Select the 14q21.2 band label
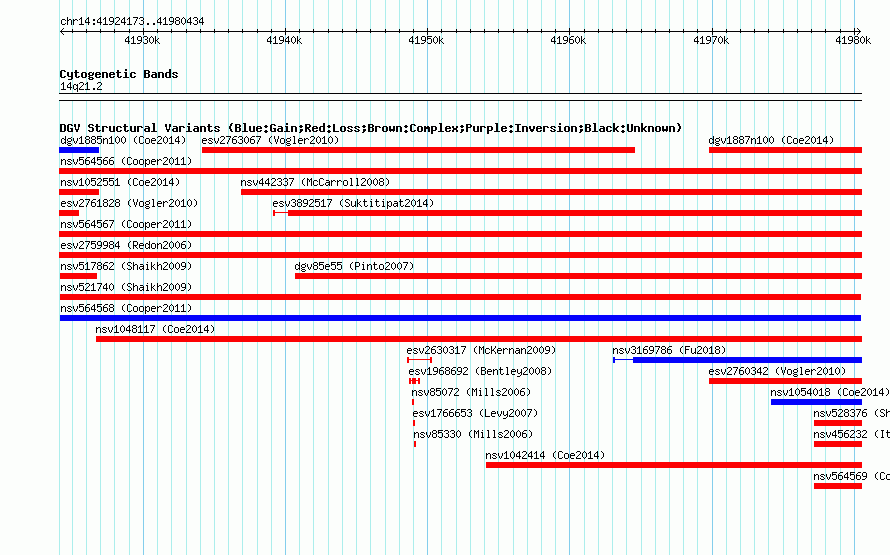Image resolution: width=890 pixels, height=555 pixels. [x=81, y=86]
